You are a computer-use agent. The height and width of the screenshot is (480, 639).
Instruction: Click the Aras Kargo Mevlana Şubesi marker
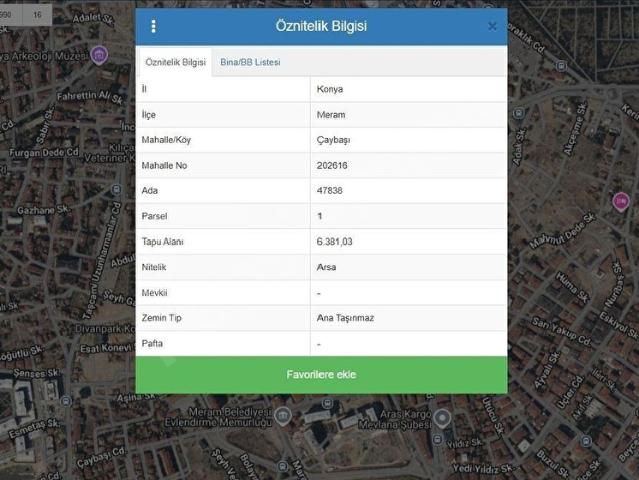(x=442, y=418)
